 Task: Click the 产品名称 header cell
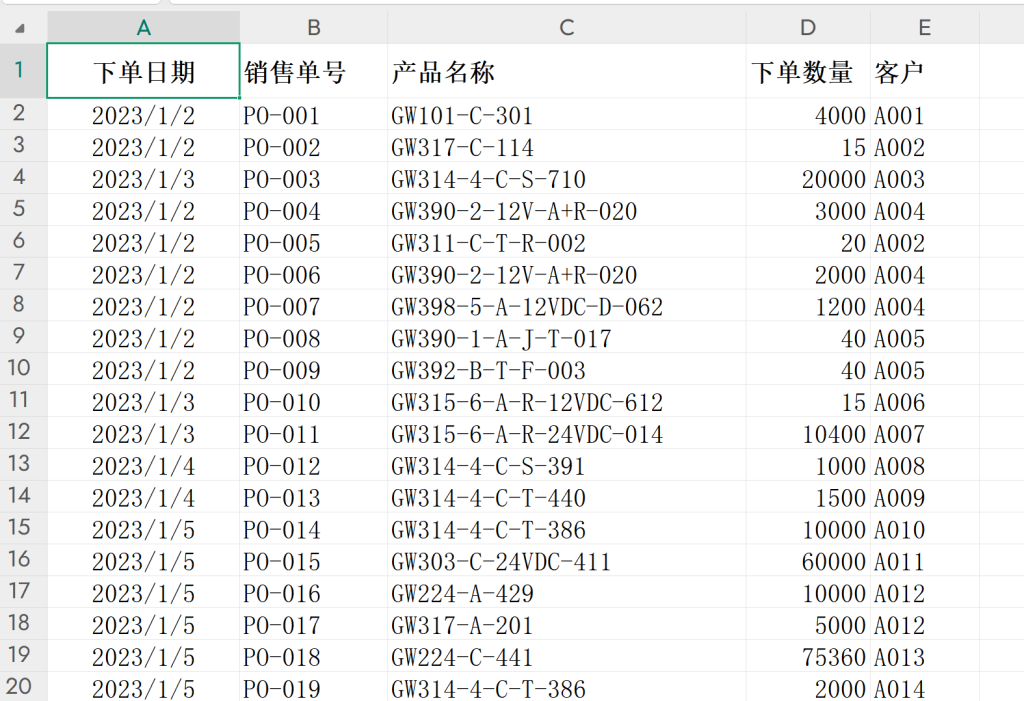tap(566, 71)
